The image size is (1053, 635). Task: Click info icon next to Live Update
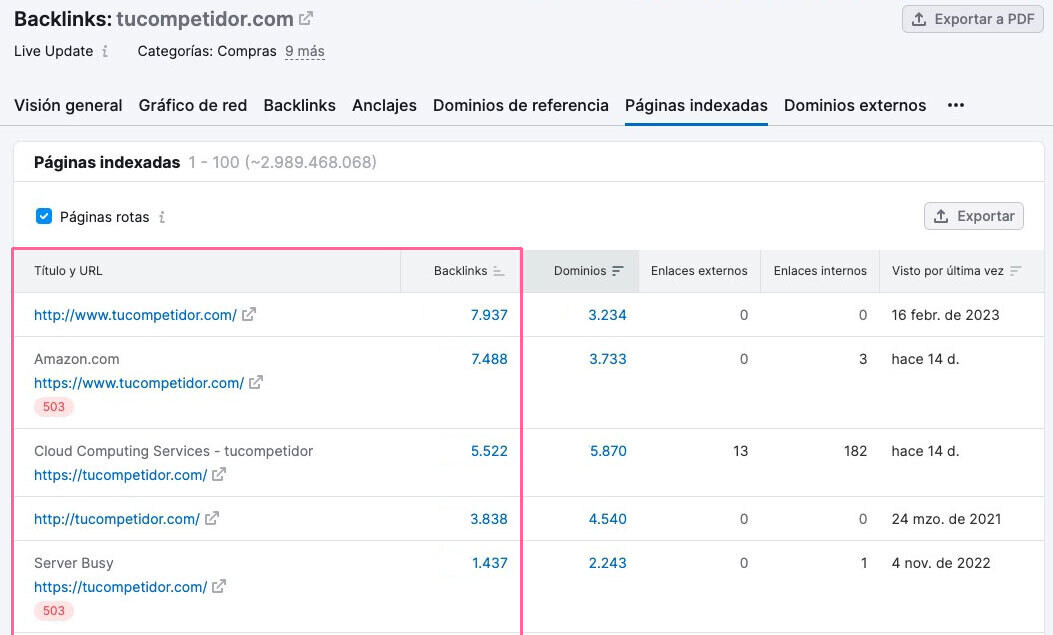[105, 51]
